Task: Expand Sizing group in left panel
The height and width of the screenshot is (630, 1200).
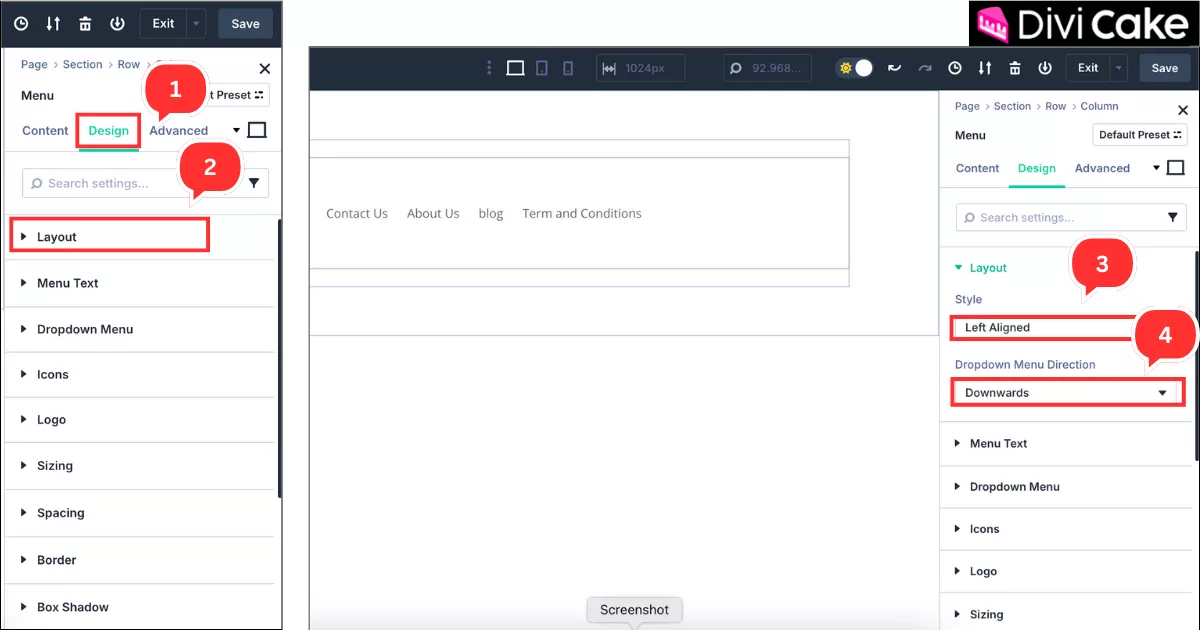Action: [x=139, y=466]
